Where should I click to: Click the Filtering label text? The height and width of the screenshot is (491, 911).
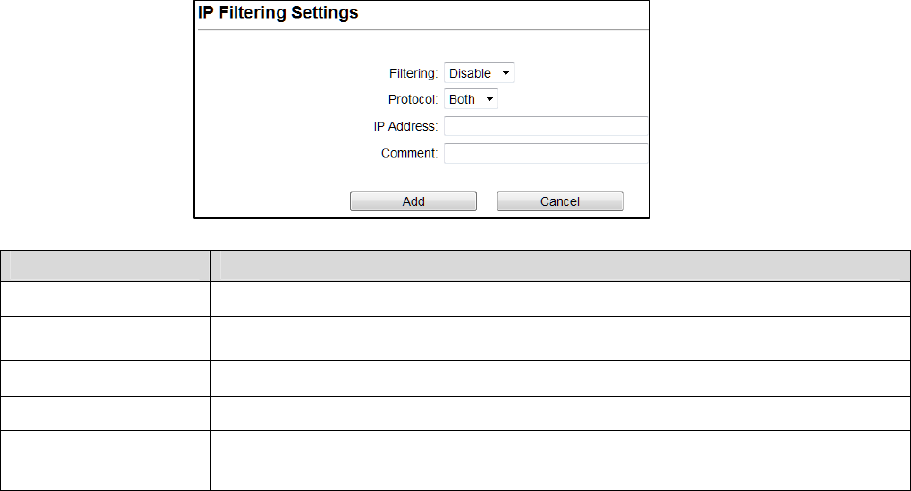pos(413,73)
